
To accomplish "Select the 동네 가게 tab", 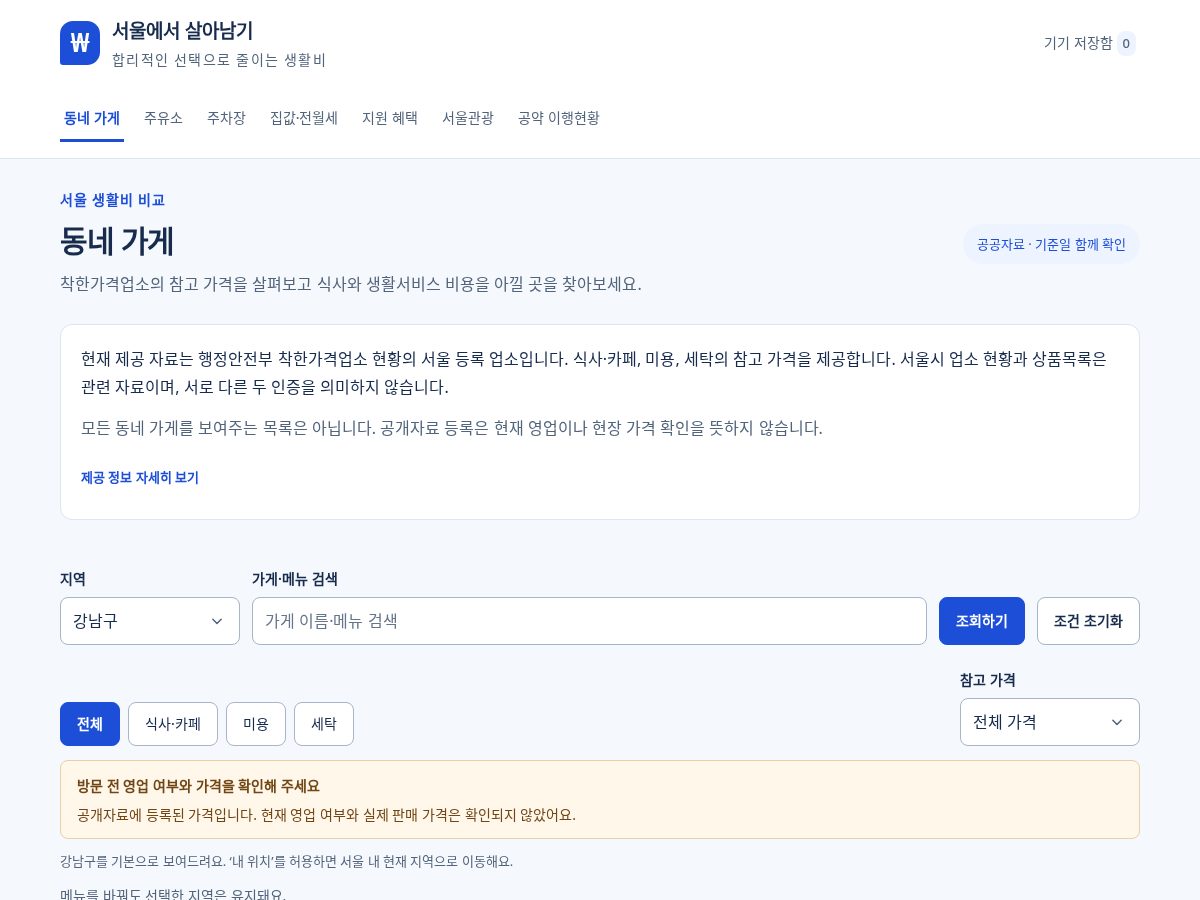I will pyautogui.click(x=92, y=118).
